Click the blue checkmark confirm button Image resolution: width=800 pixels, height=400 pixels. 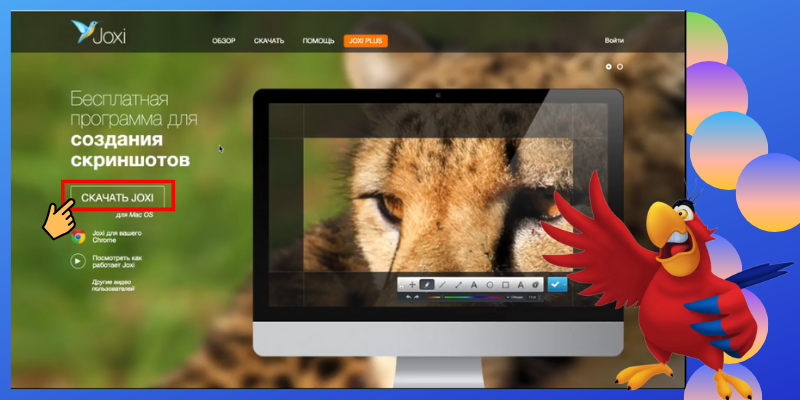pyautogui.click(x=555, y=284)
